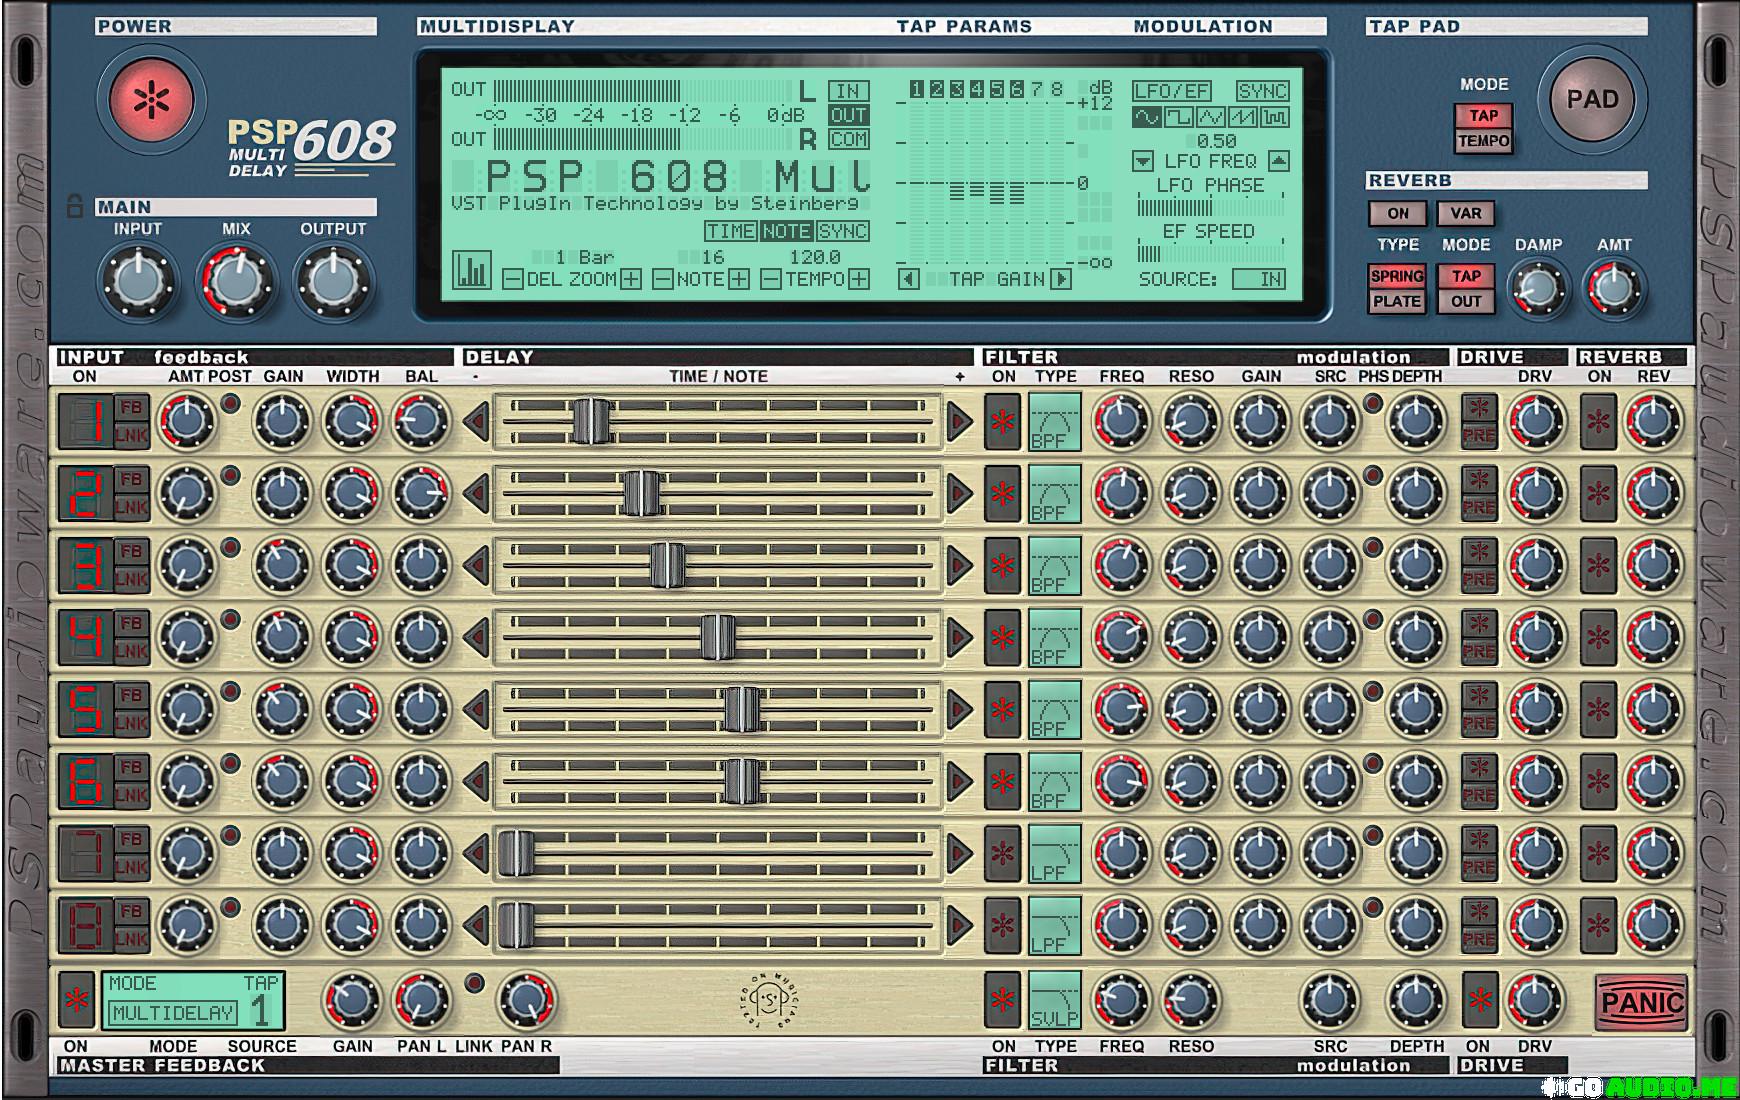Click tap 8 LPF filter type icon
This screenshot has height=1100, width=1740.
coord(1054,925)
